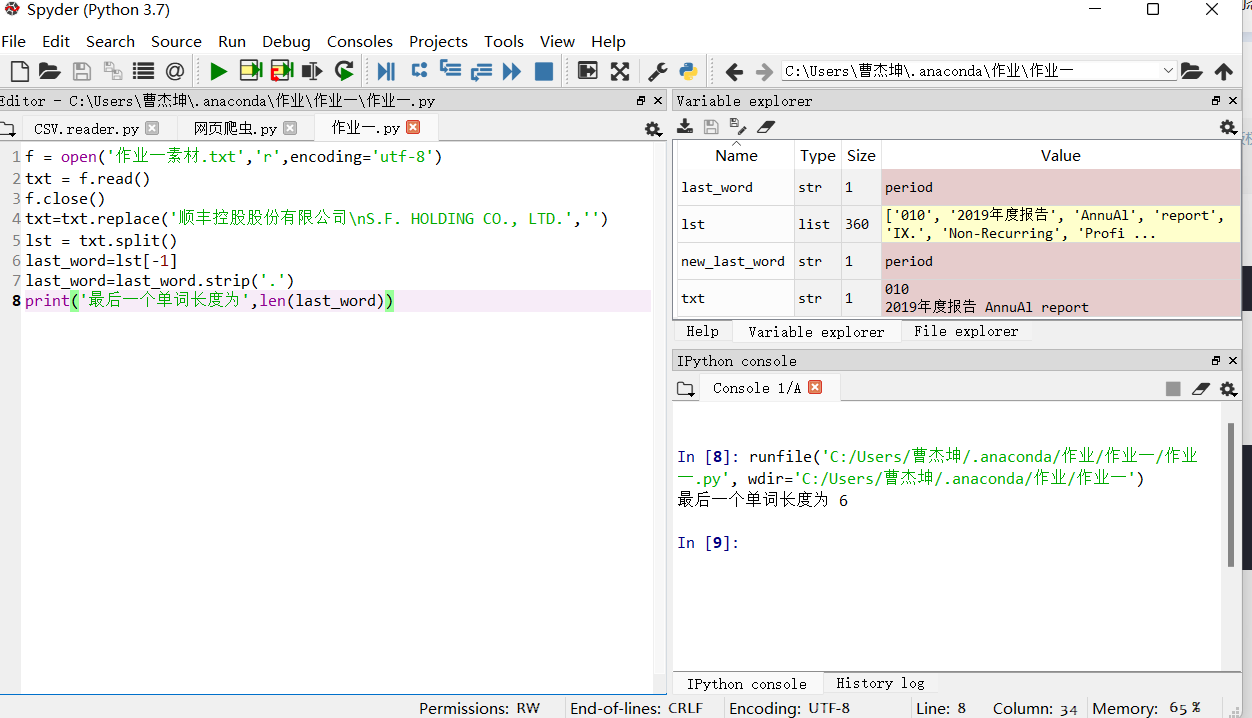Save all files toolbar icon
Screen dimensions: 1252x718
click(112, 71)
